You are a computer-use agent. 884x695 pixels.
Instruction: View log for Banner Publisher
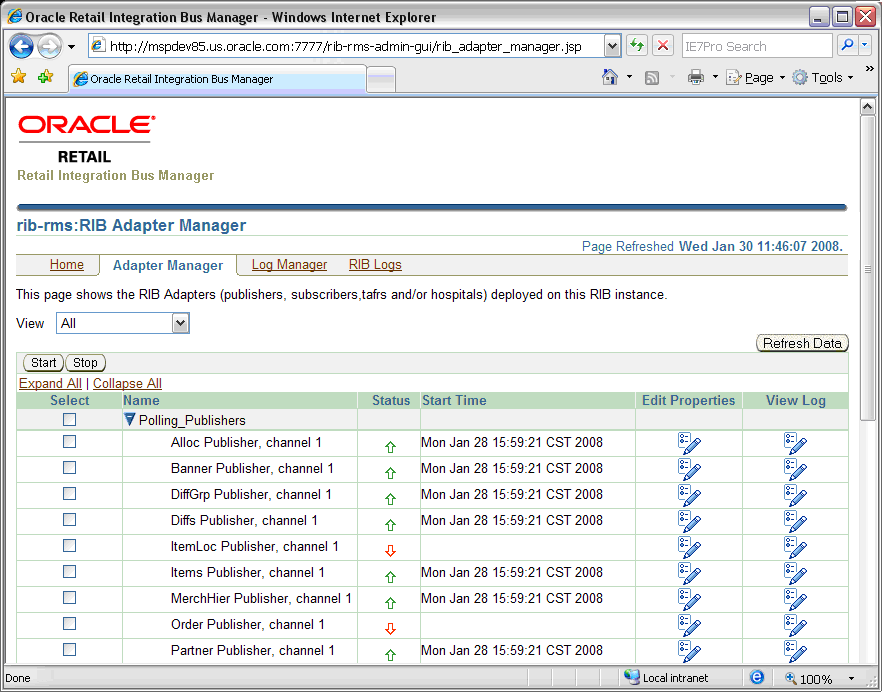coord(795,470)
